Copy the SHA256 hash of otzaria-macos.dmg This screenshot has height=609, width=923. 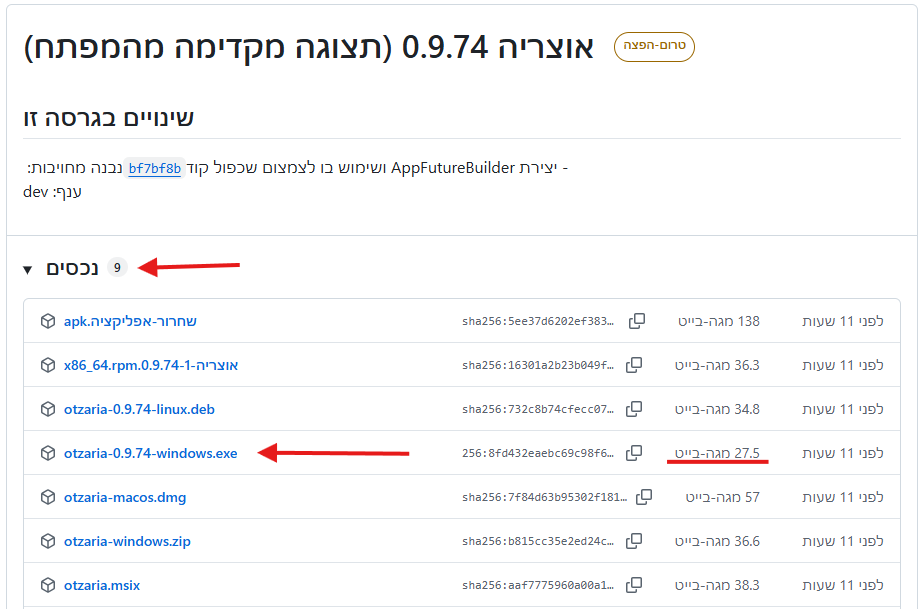coord(644,497)
